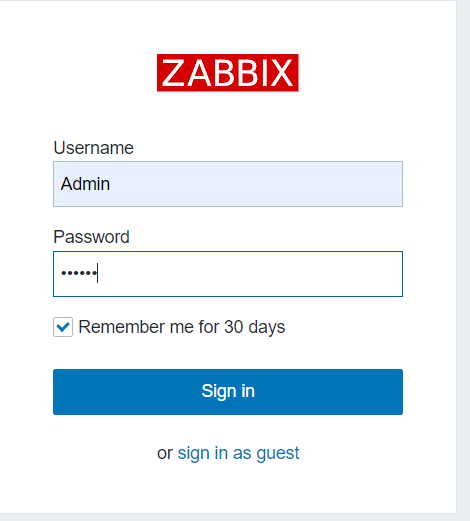This screenshot has width=470, height=521.
Task: Click the "Remember me for 30 days" label
Action: 182,327
